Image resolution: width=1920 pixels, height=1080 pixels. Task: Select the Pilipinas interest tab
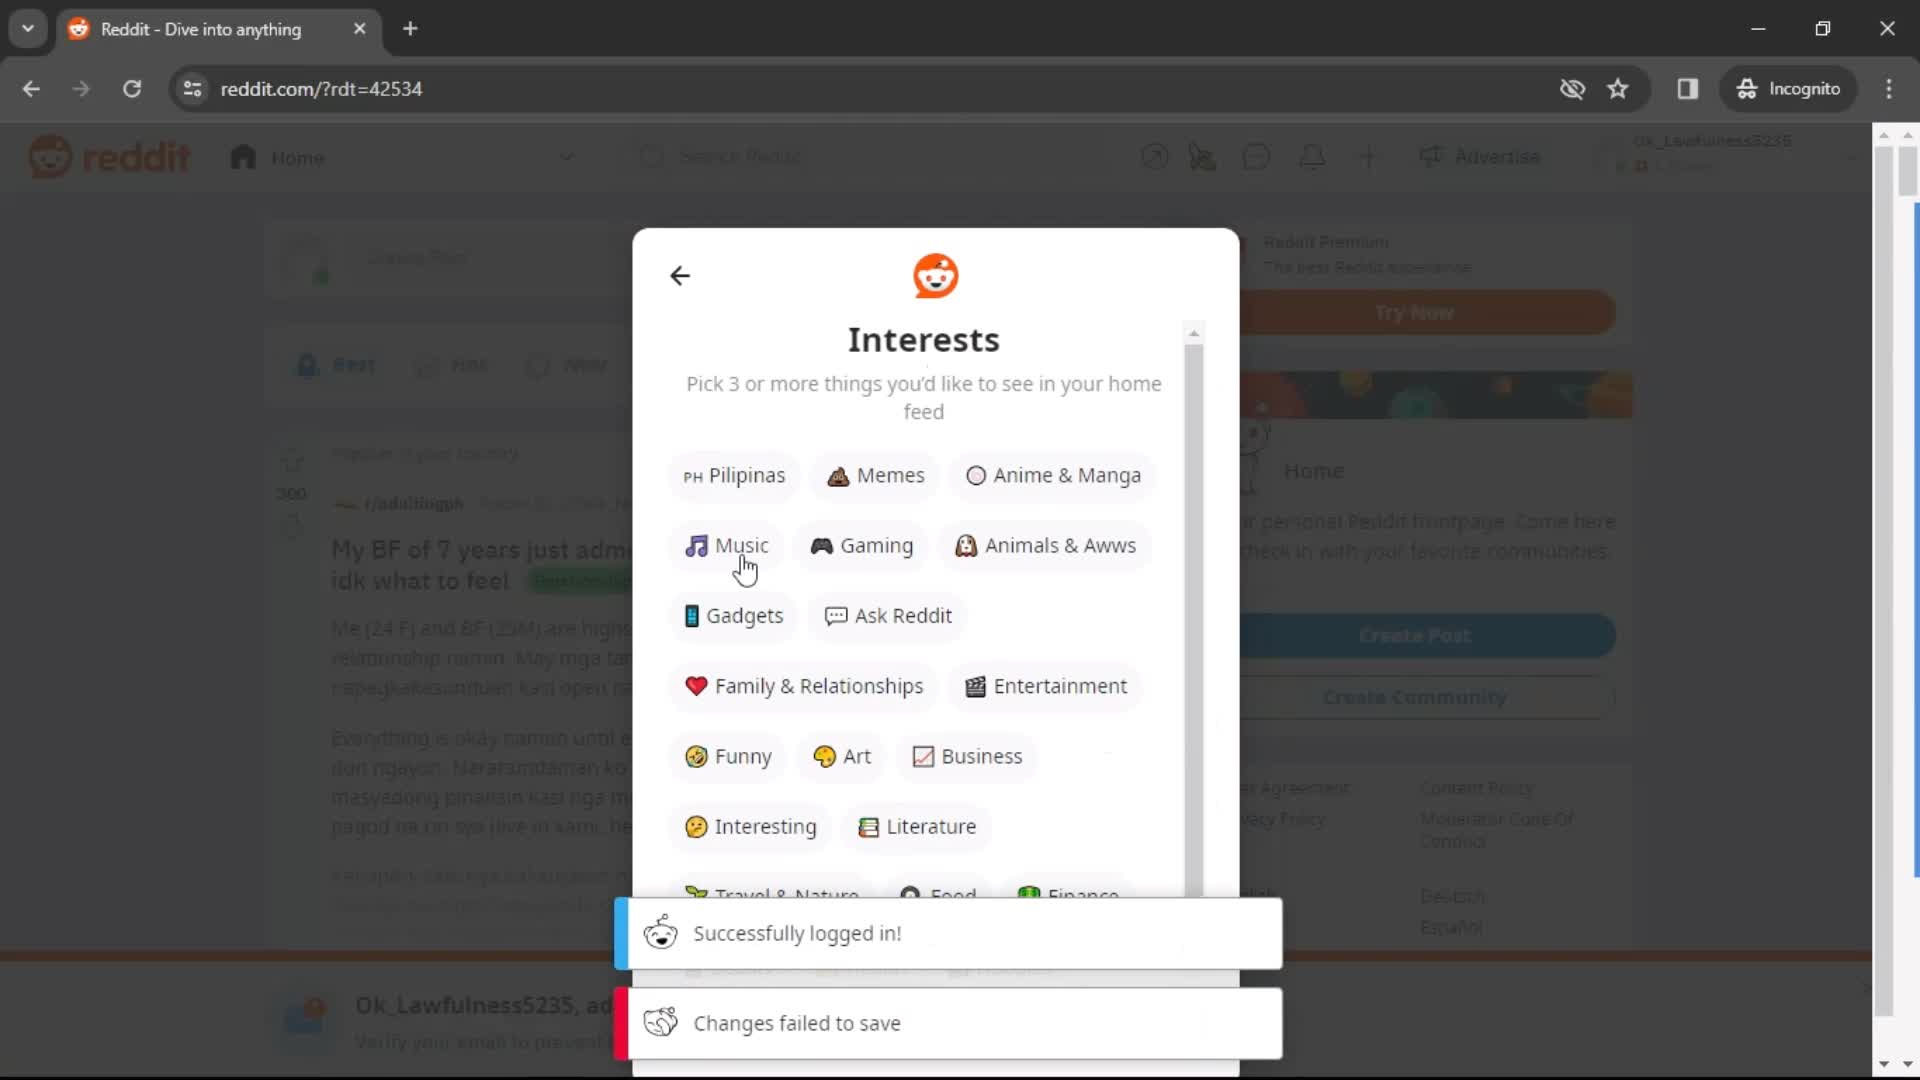(x=732, y=475)
